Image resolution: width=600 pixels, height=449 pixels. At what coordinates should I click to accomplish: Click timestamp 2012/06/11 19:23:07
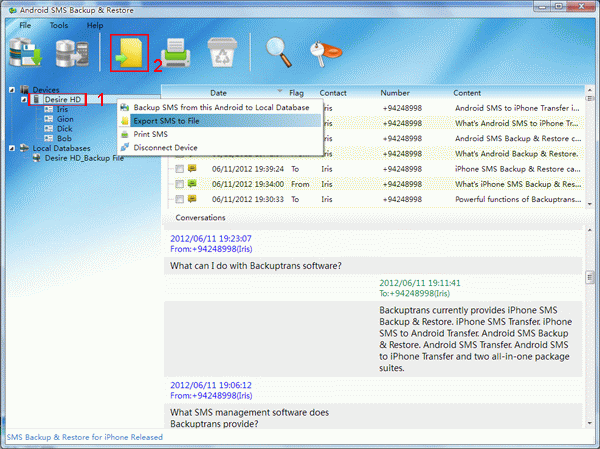211,238
